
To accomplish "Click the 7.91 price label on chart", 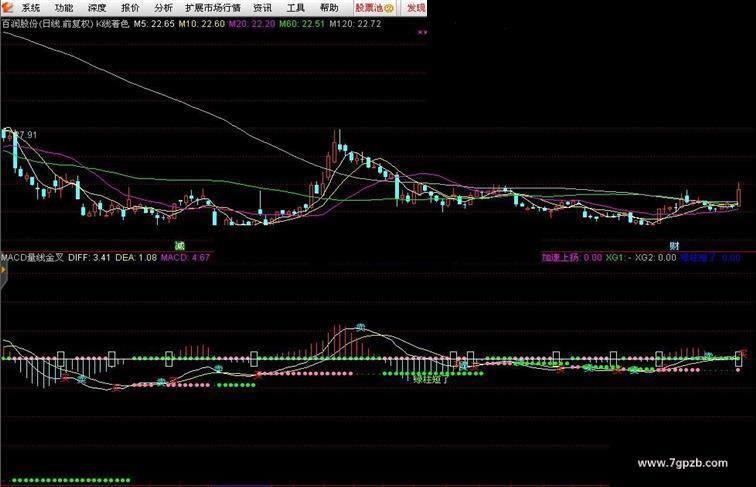I will point(27,135).
